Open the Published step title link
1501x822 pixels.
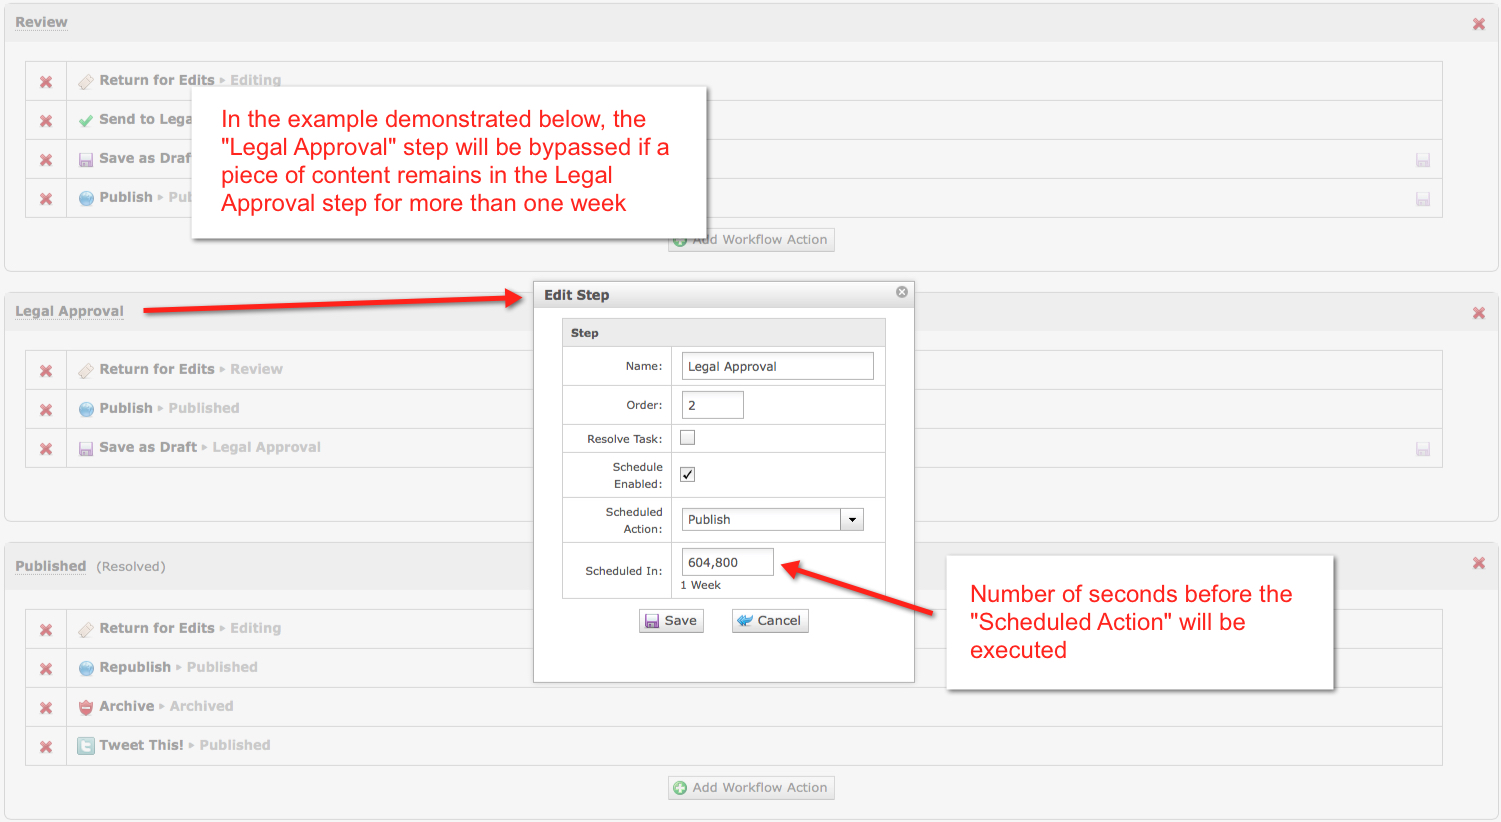[50, 566]
